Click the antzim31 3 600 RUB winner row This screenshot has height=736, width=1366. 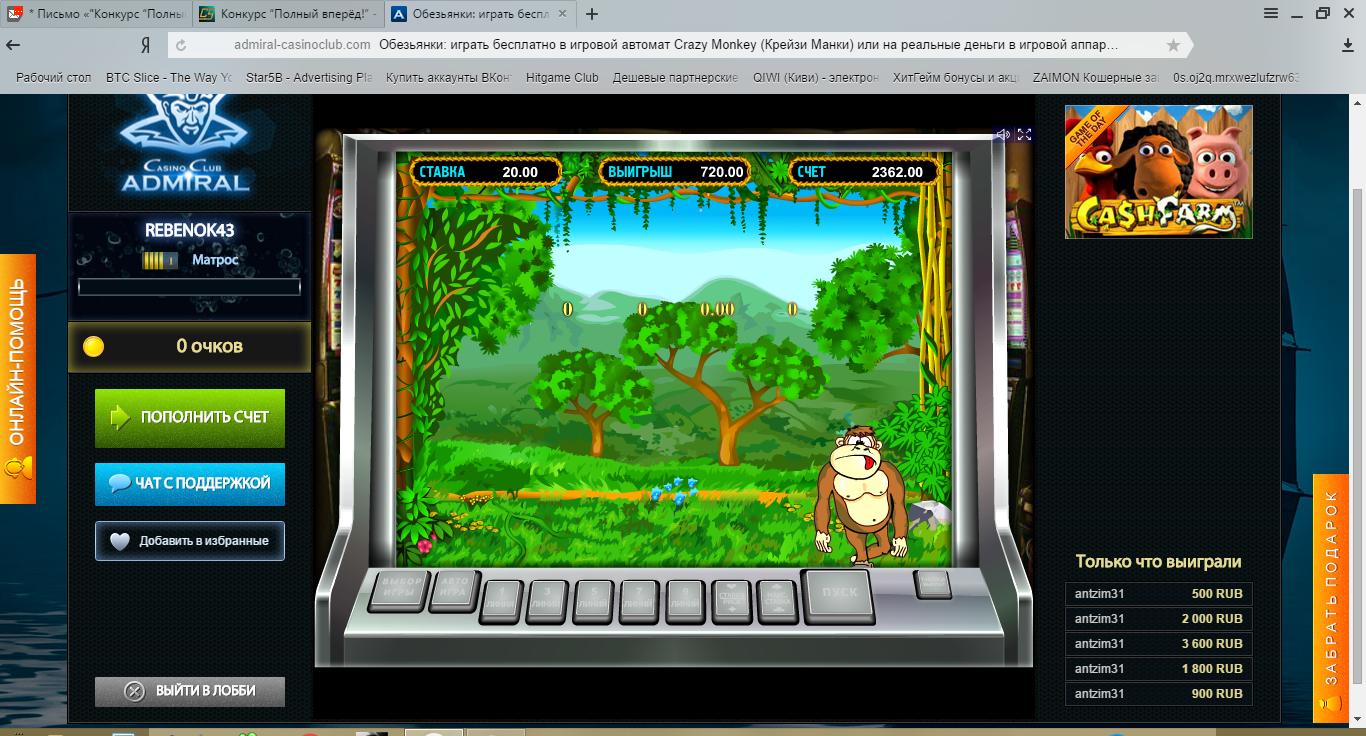[1158, 644]
